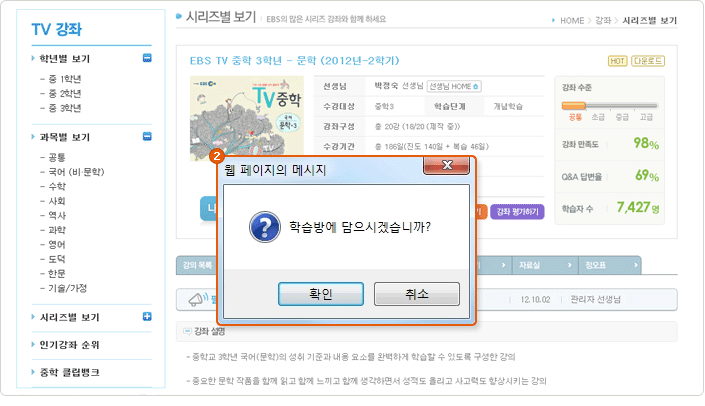705x406 pixels.
Task: Click 시리즈별 보기 sidebar heading
Action: (x=69, y=317)
